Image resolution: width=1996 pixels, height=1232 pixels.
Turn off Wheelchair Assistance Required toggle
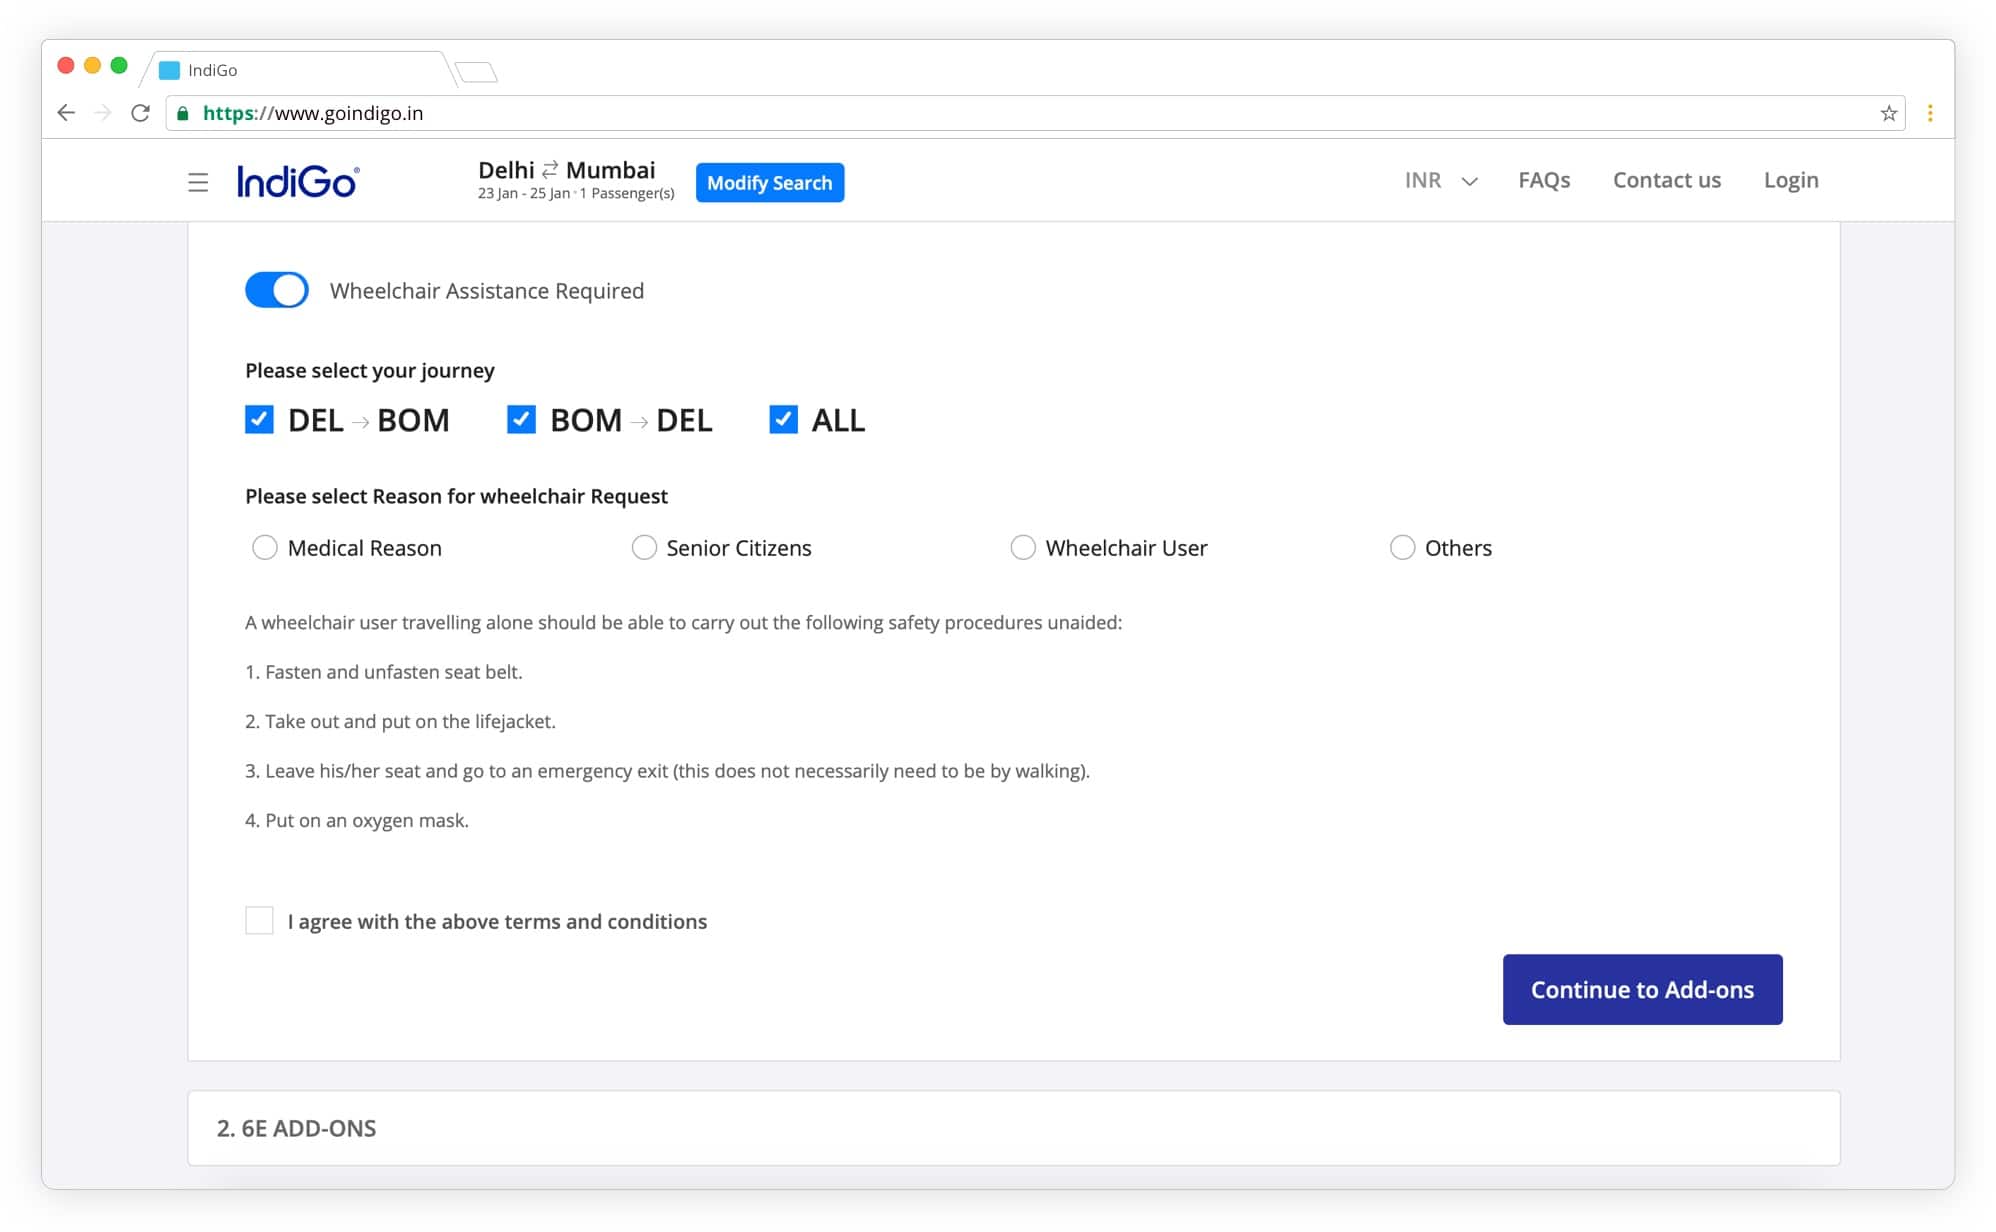pos(277,290)
